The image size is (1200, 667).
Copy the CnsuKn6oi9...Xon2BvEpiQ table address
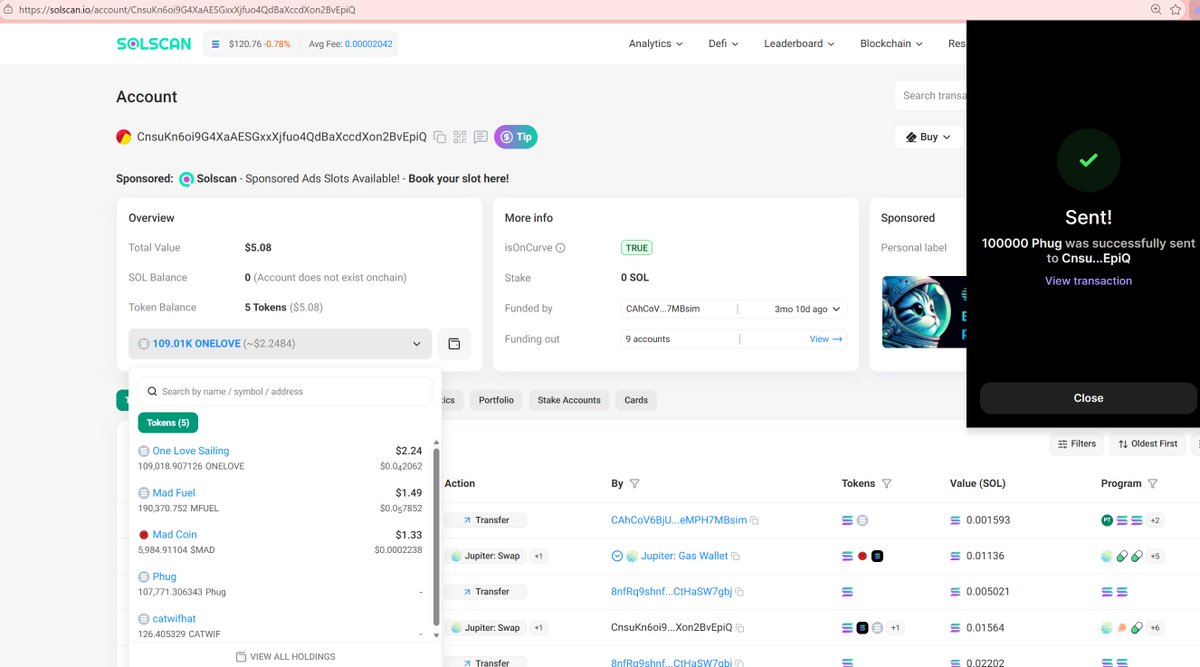pos(741,628)
